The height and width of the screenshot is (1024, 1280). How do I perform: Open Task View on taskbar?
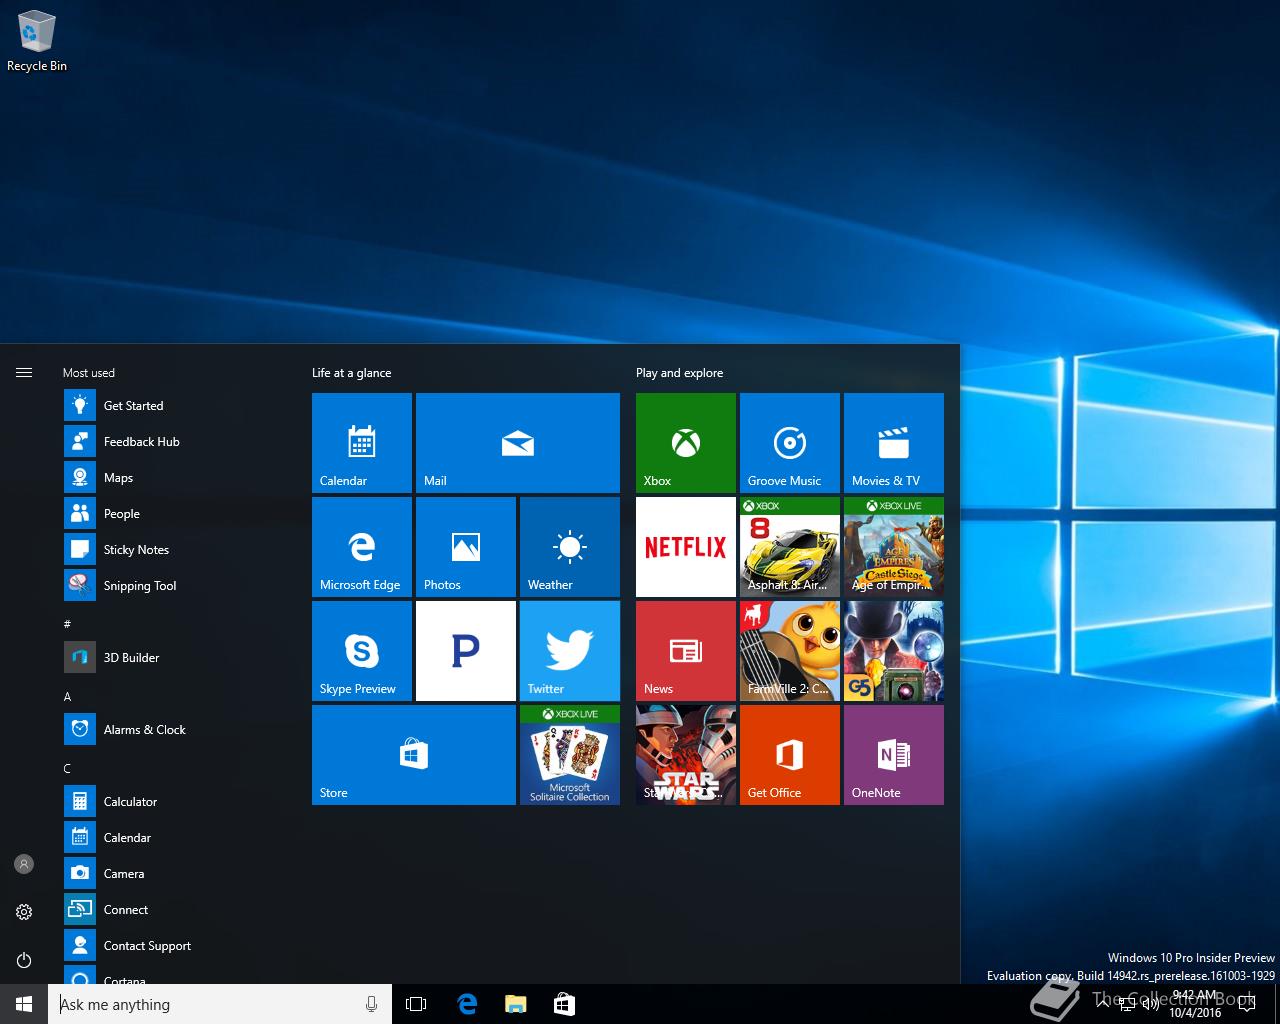[x=416, y=1004]
